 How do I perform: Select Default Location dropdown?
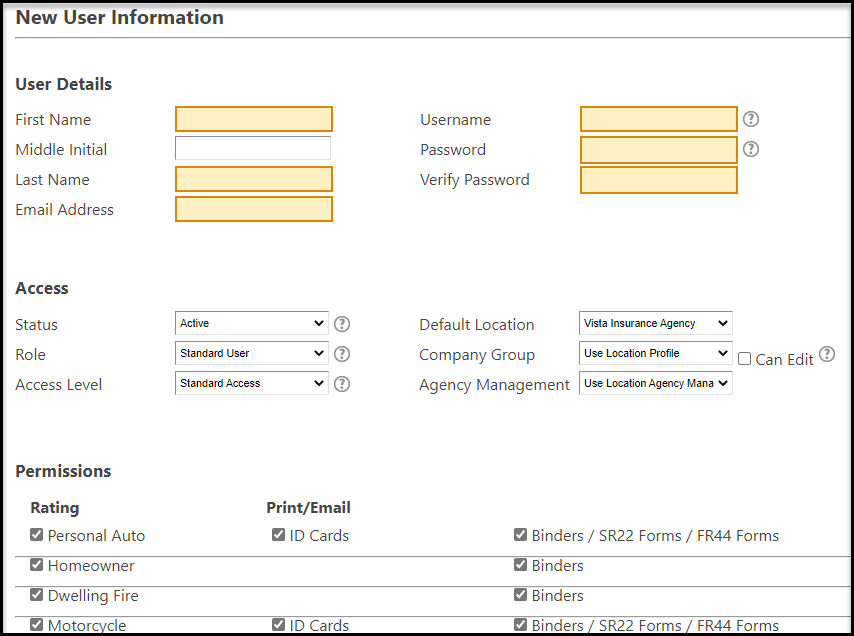pos(655,324)
